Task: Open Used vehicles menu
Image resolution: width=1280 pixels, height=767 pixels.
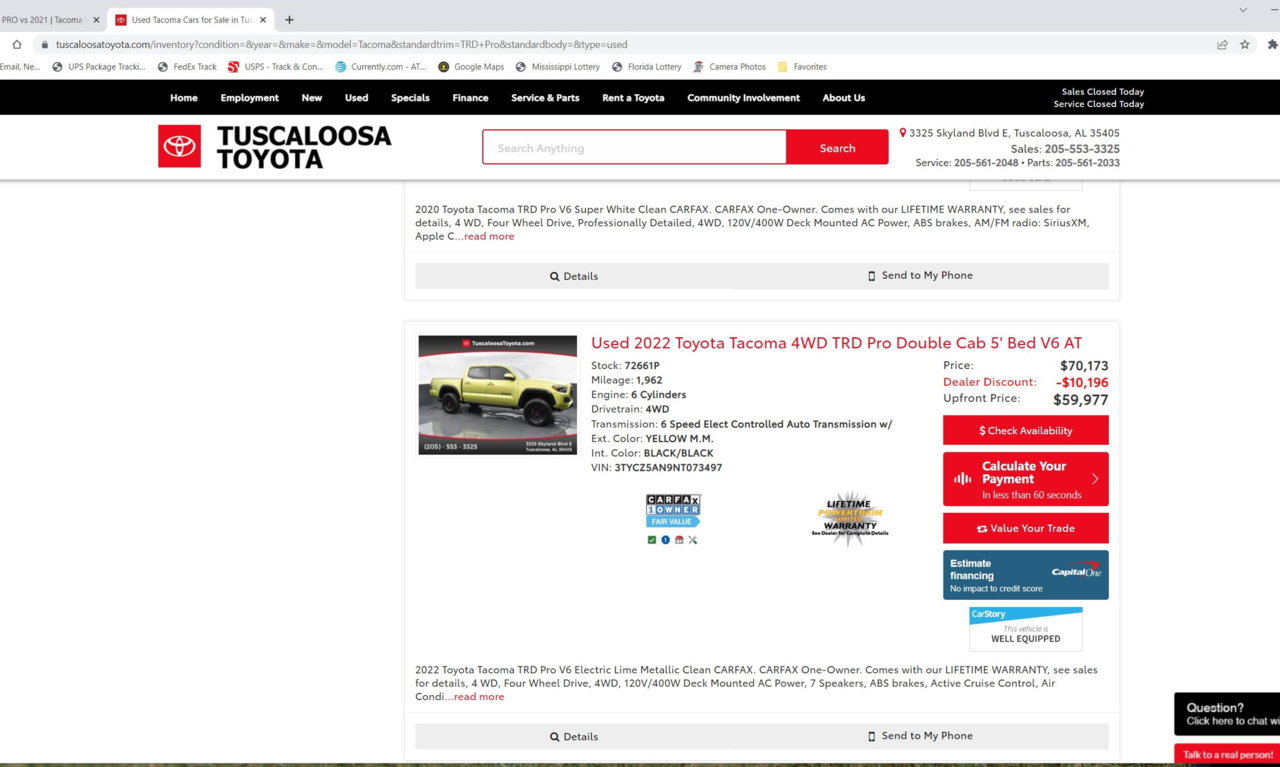Action: point(357,98)
